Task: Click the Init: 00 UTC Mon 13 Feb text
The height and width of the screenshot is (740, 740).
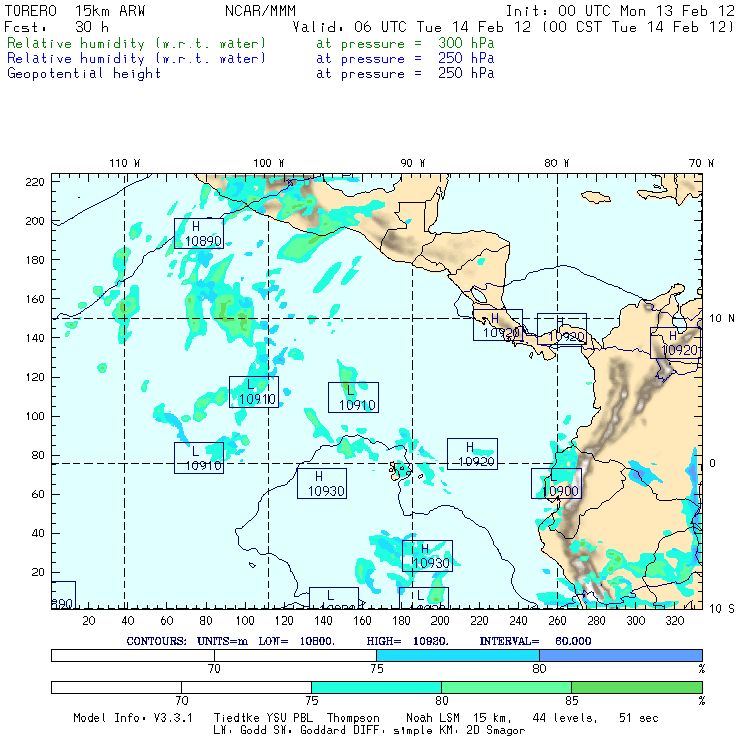Action: click(x=620, y=11)
